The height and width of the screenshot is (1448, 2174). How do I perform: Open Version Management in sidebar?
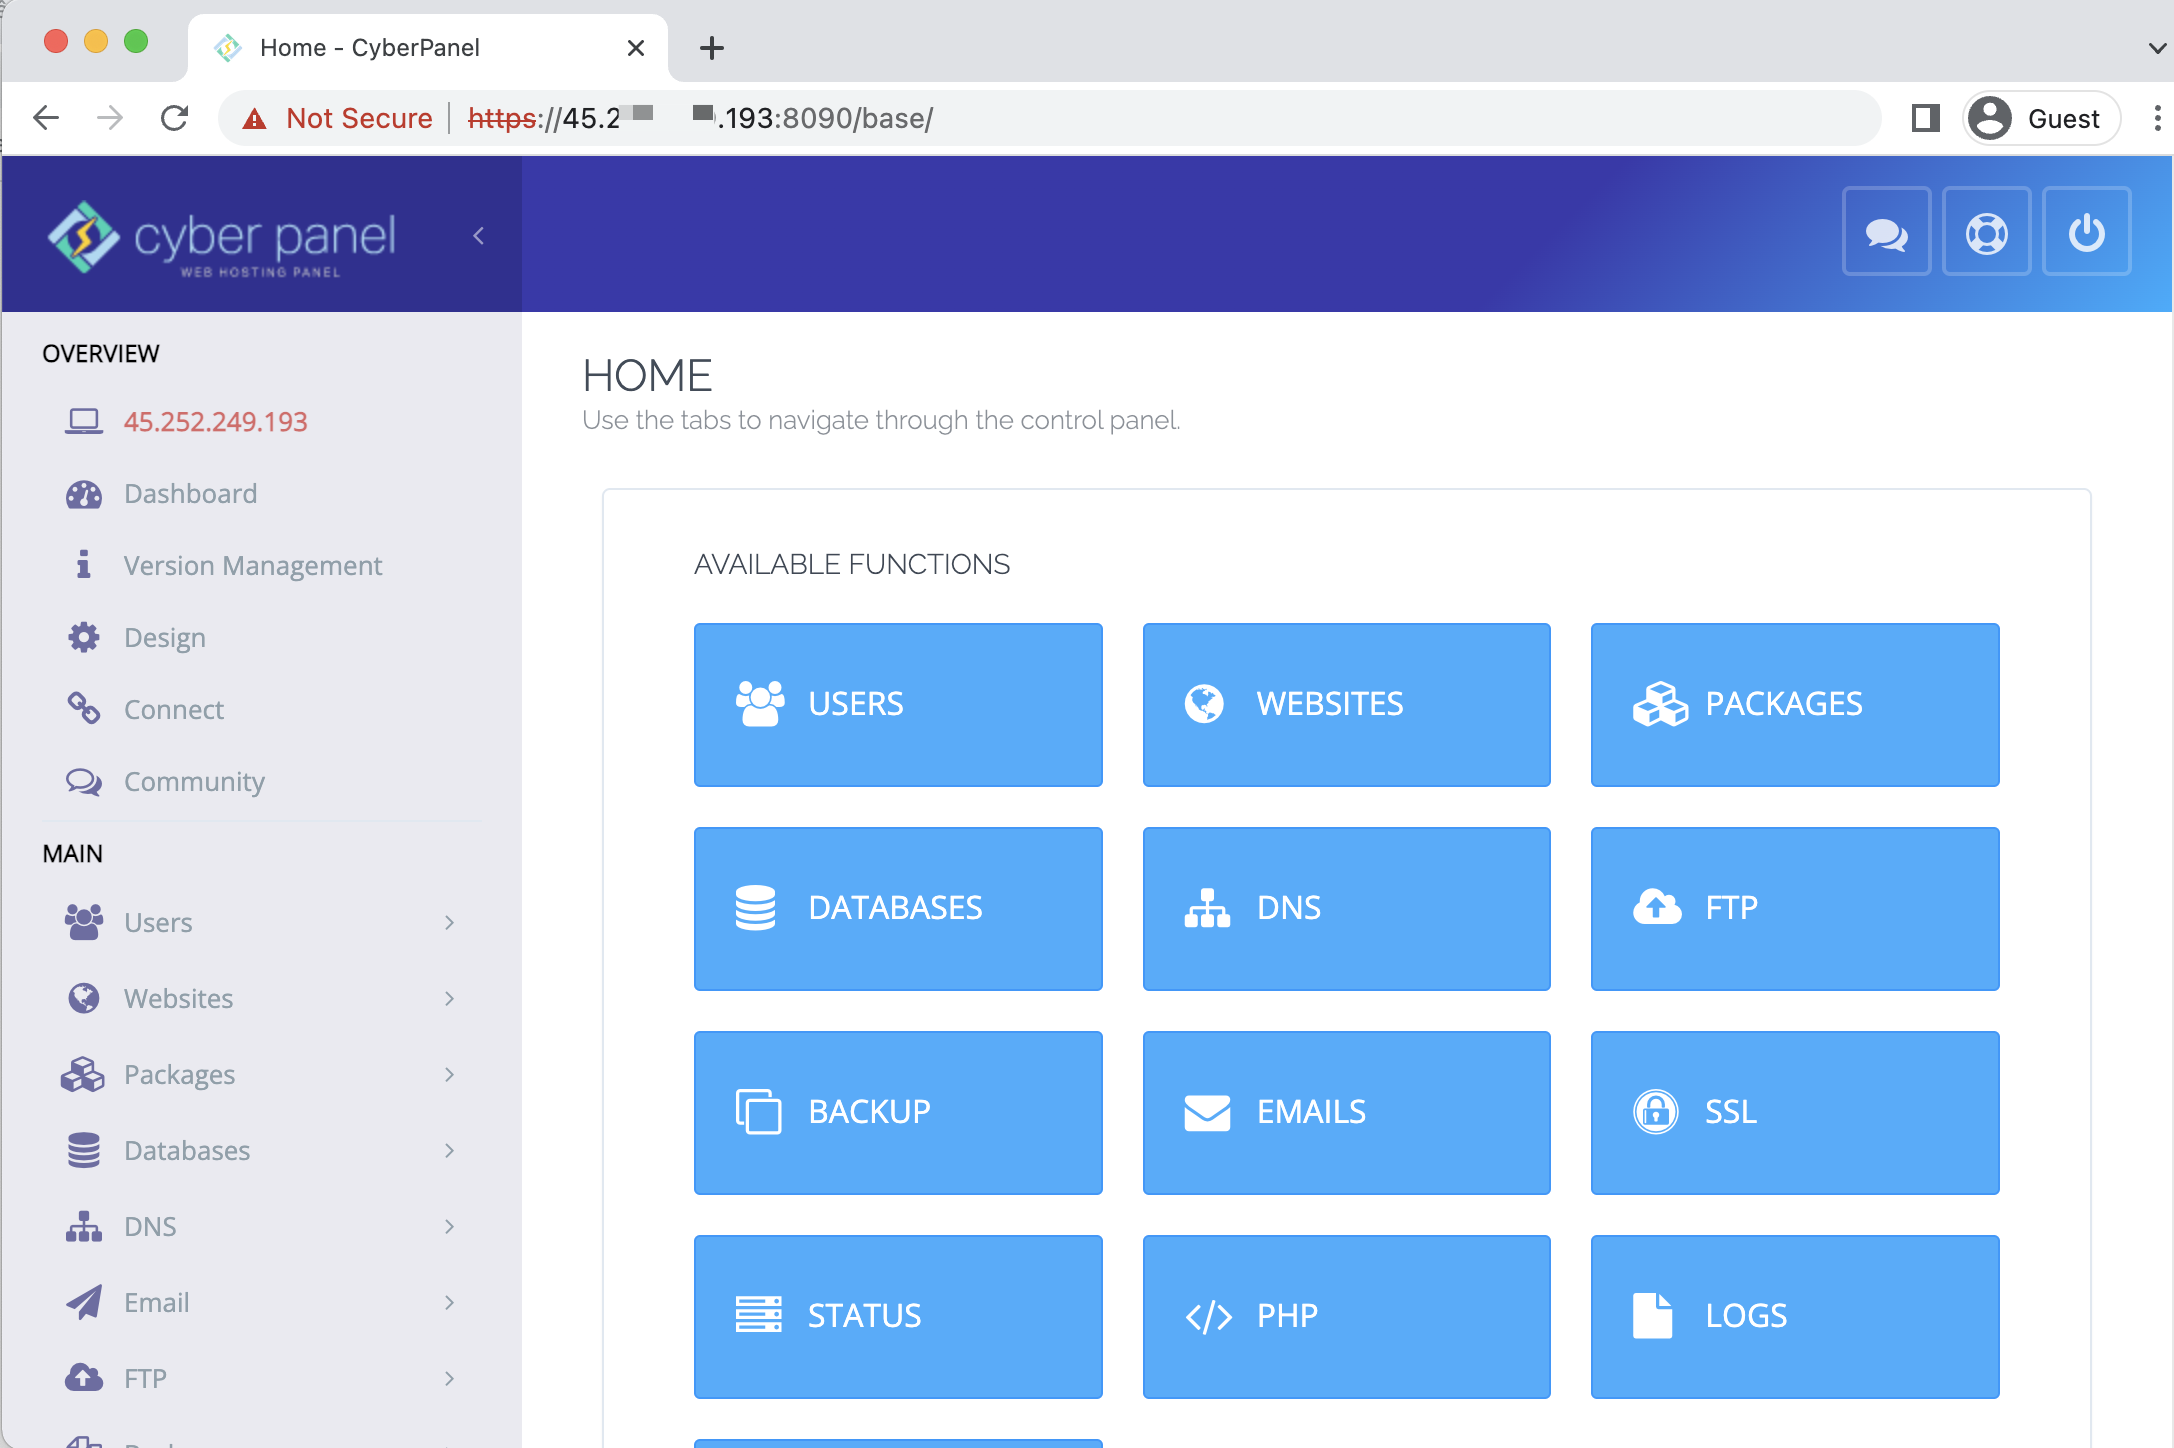253,566
